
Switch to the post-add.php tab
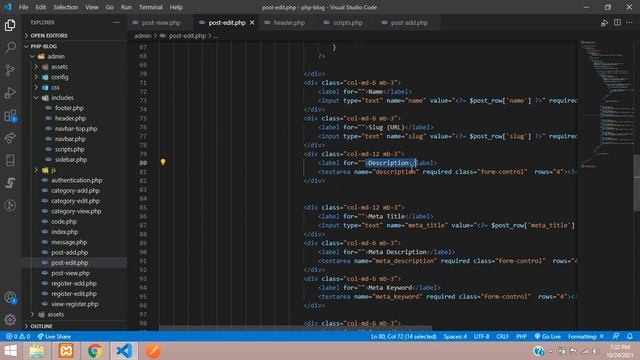pos(409,23)
